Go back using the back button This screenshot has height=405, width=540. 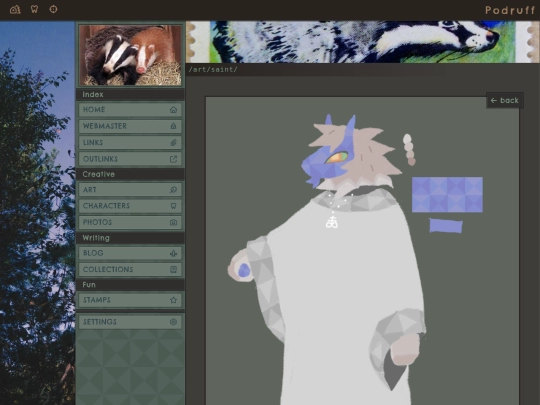505,101
